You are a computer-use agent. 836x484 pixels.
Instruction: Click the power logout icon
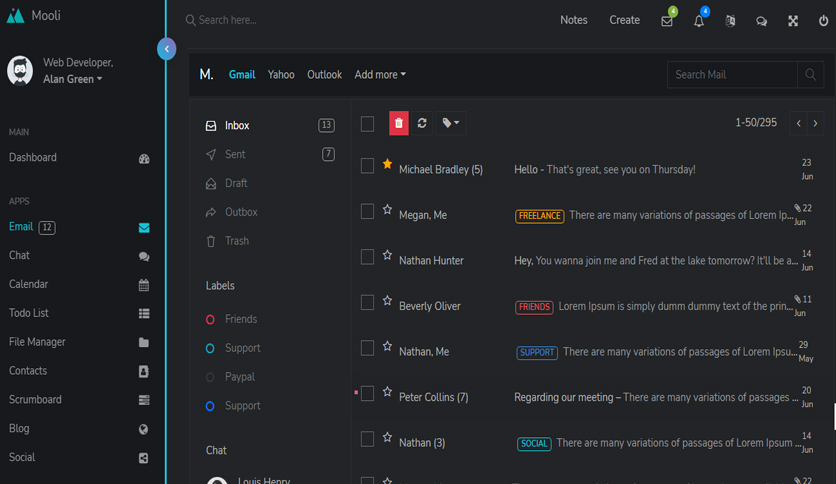coord(823,21)
